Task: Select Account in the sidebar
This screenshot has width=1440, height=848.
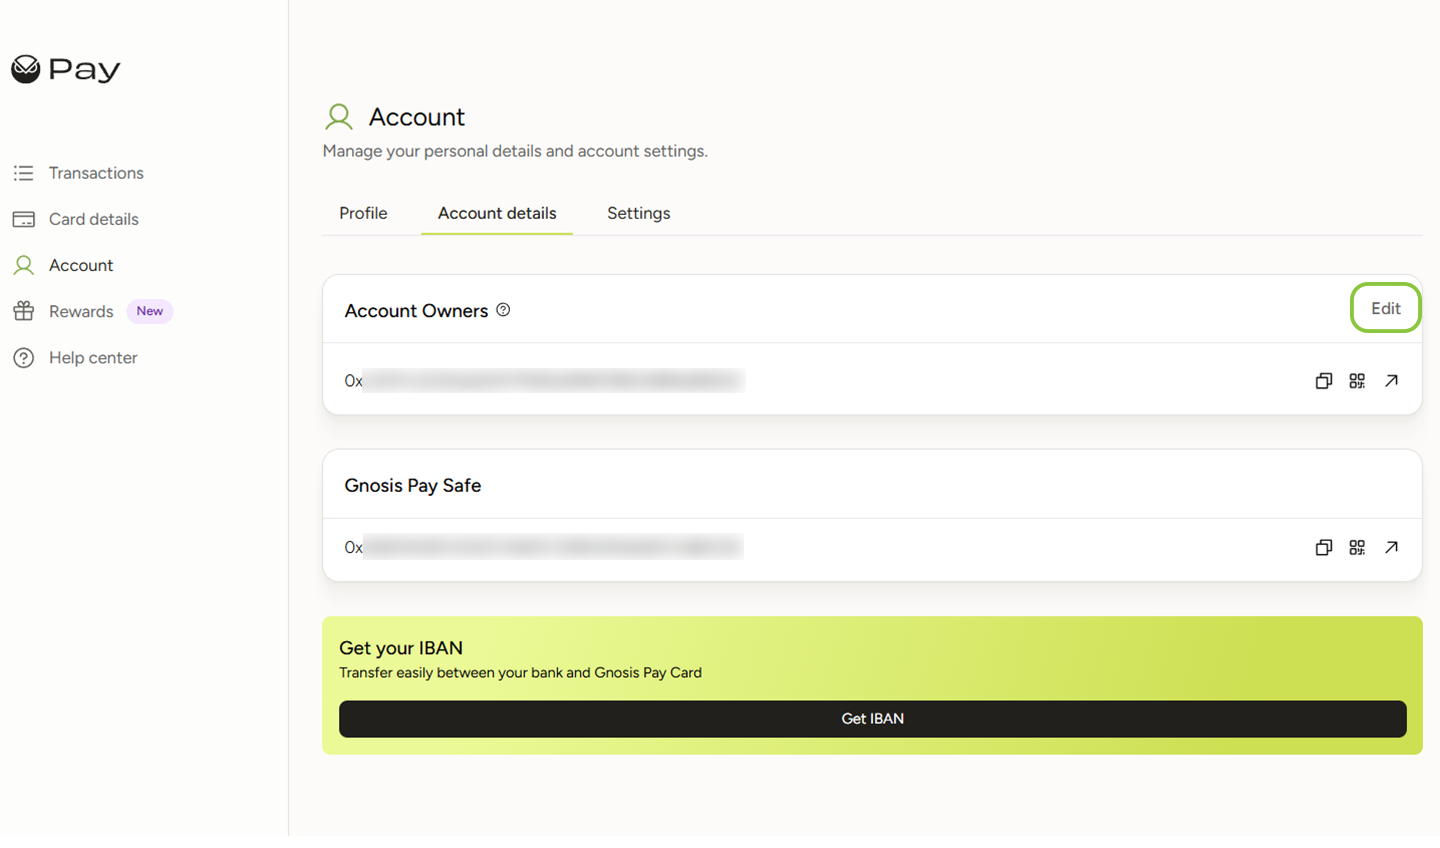Action: click(81, 265)
